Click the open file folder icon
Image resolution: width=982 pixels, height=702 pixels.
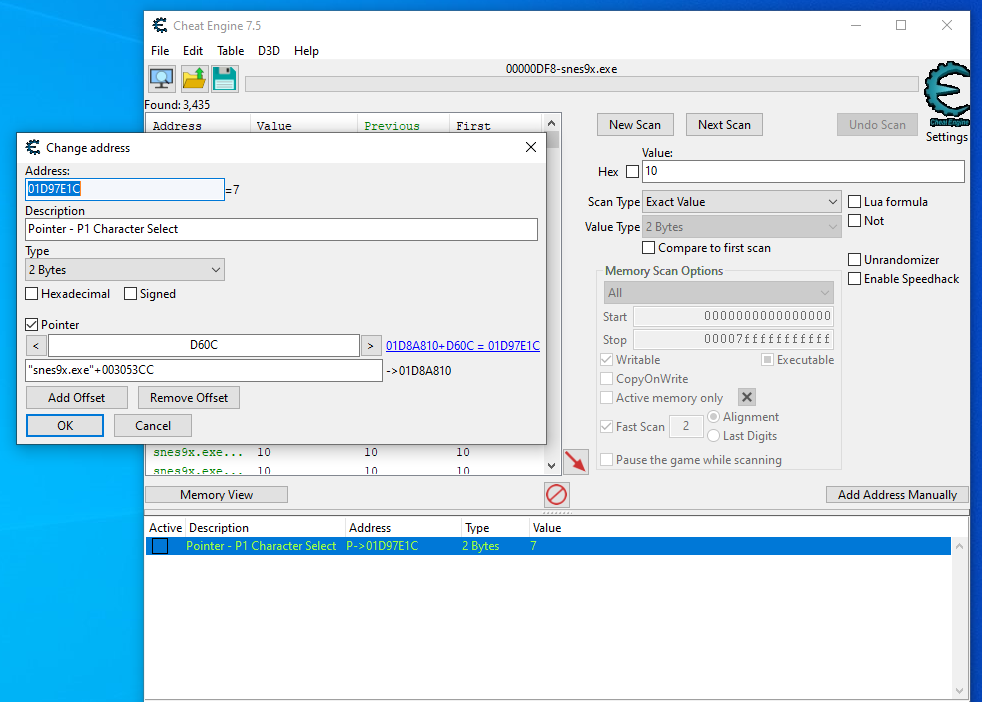pyautogui.click(x=194, y=79)
